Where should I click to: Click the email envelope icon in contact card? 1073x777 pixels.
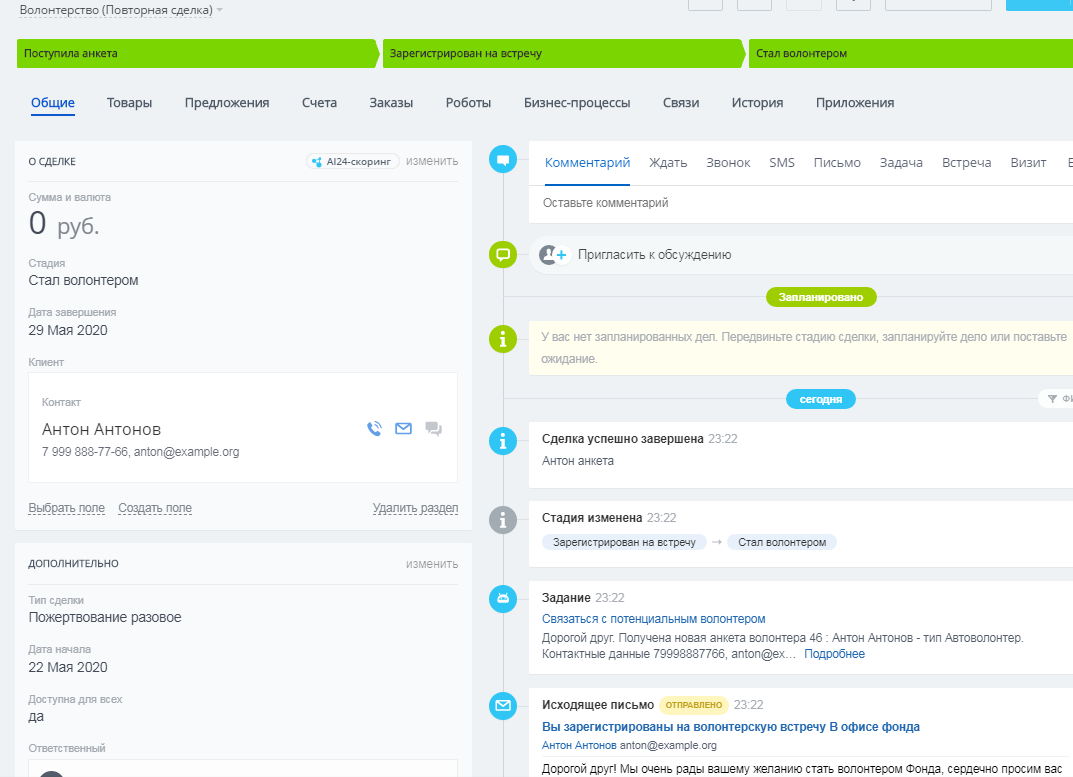tap(403, 429)
